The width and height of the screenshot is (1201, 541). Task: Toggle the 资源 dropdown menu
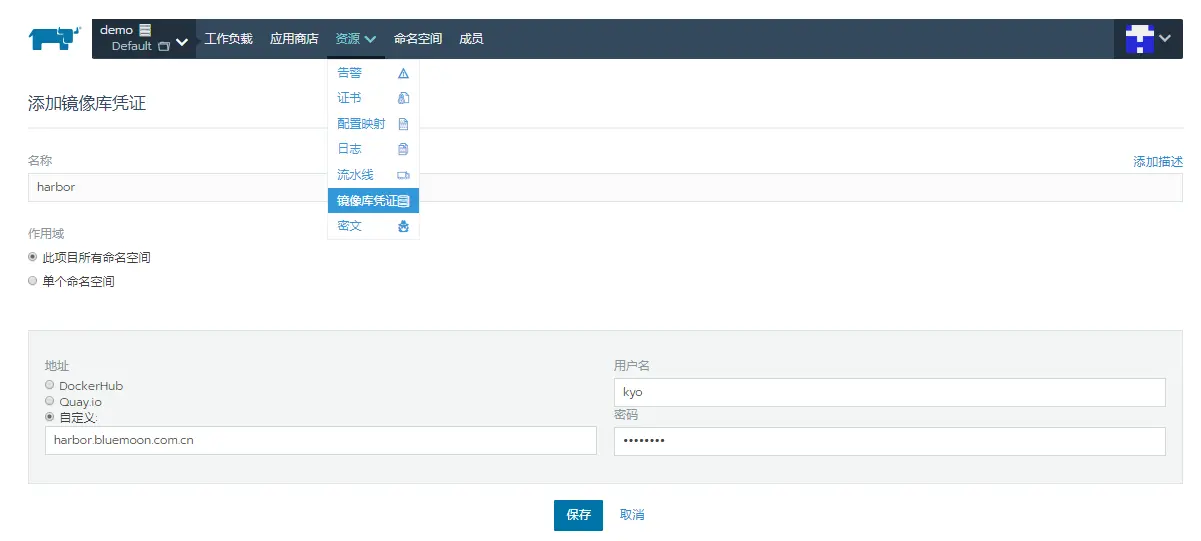pyautogui.click(x=356, y=39)
